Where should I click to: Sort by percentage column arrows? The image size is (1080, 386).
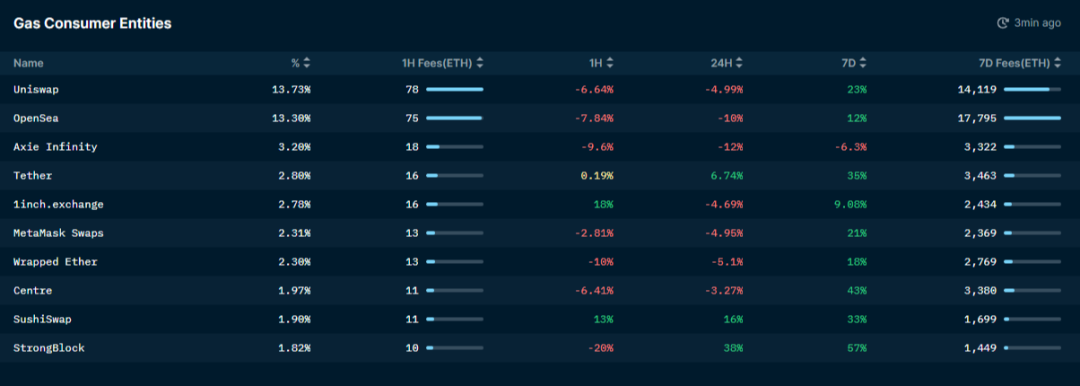point(307,63)
